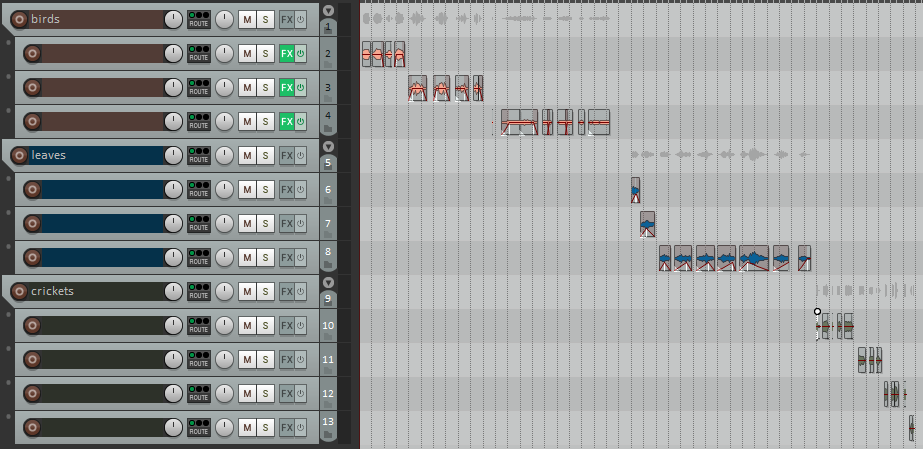Bypass FX on track 3

click(300, 88)
